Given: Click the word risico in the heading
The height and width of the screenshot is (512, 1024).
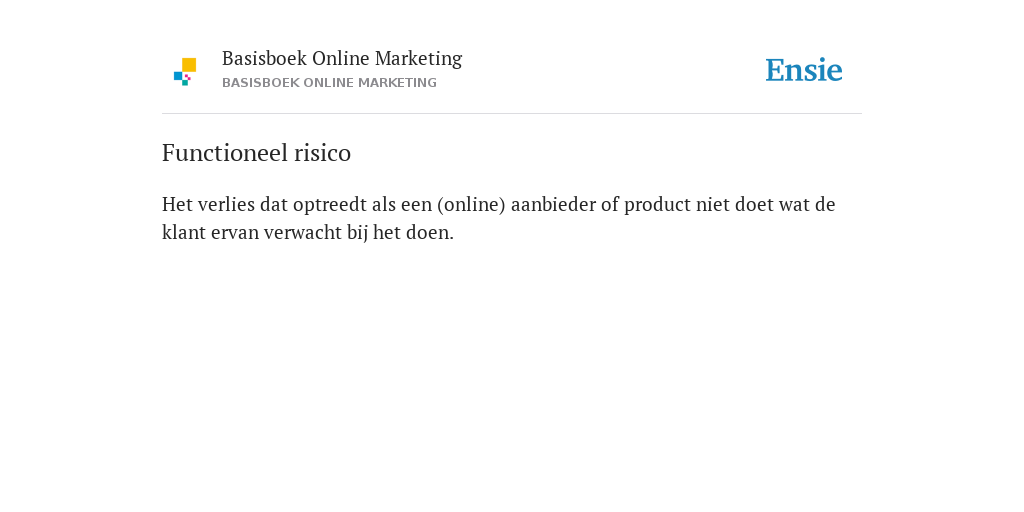Looking at the screenshot, I should [323, 153].
